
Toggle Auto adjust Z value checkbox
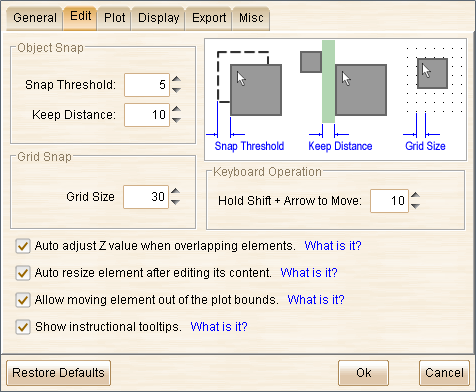(x=23, y=246)
